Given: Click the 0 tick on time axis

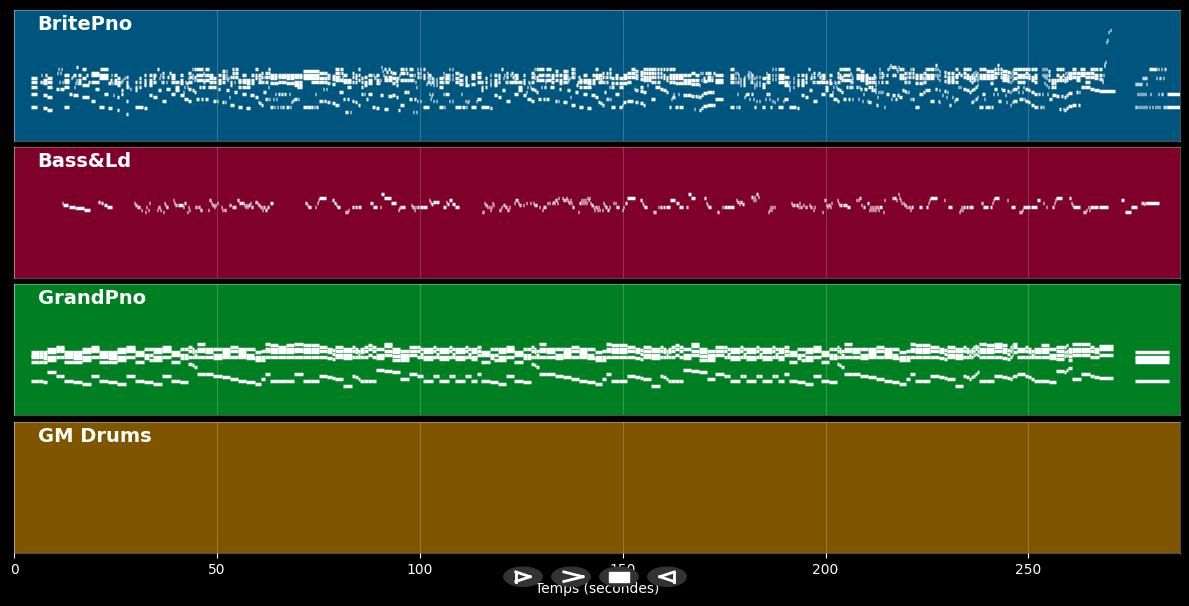Looking at the screenshot, I should click(x=15, y=569).
